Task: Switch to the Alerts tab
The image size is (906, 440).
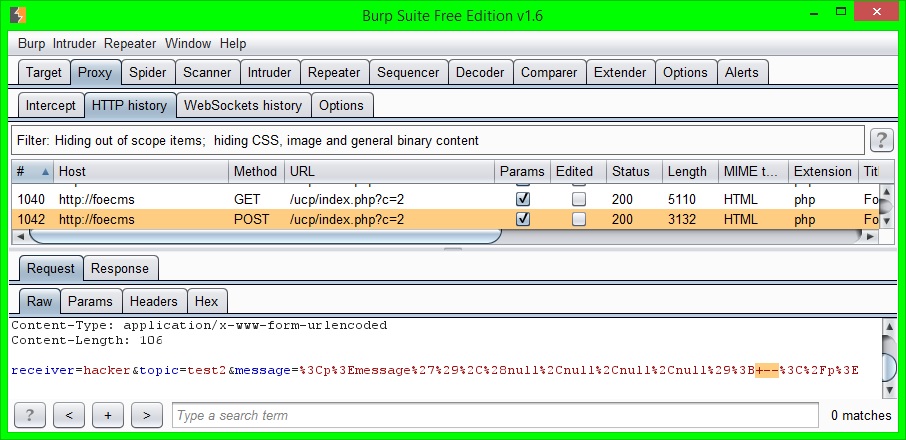Action: pyautogui.click(x=741, y=73)
